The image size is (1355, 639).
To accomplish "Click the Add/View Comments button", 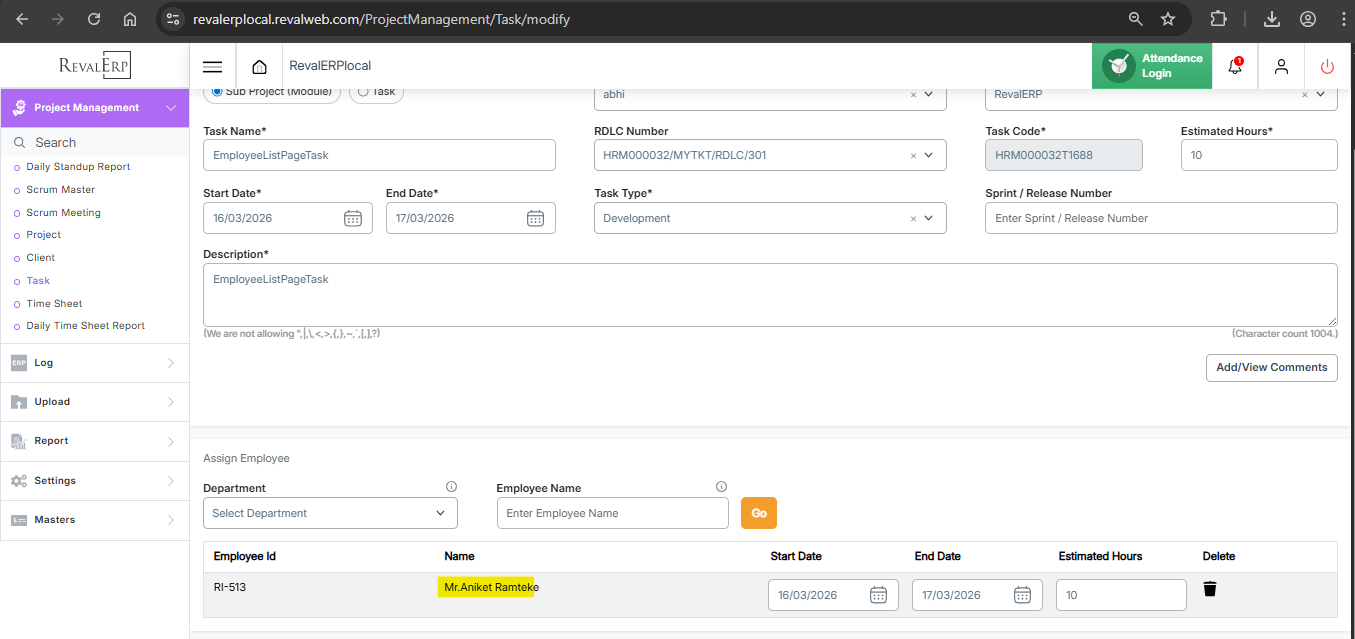I will tap(1271, 367).
